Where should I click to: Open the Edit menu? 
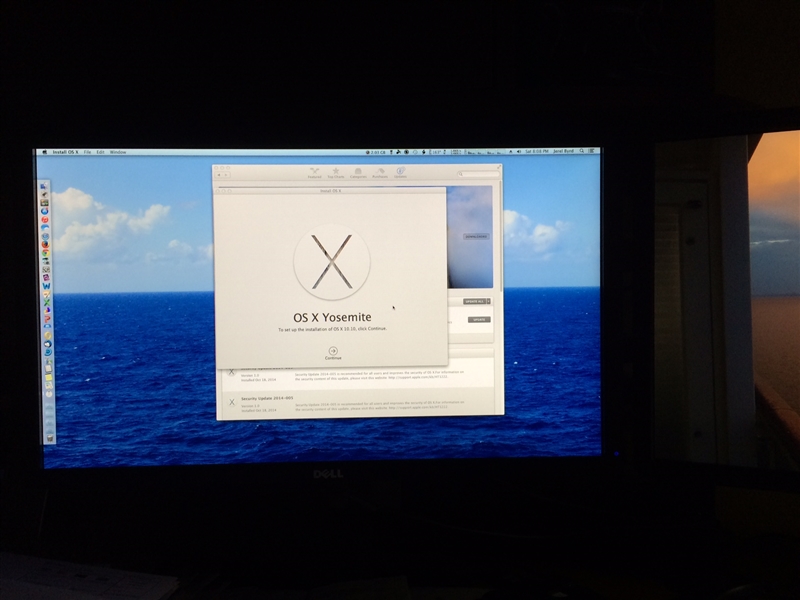[x=101, y=152]
